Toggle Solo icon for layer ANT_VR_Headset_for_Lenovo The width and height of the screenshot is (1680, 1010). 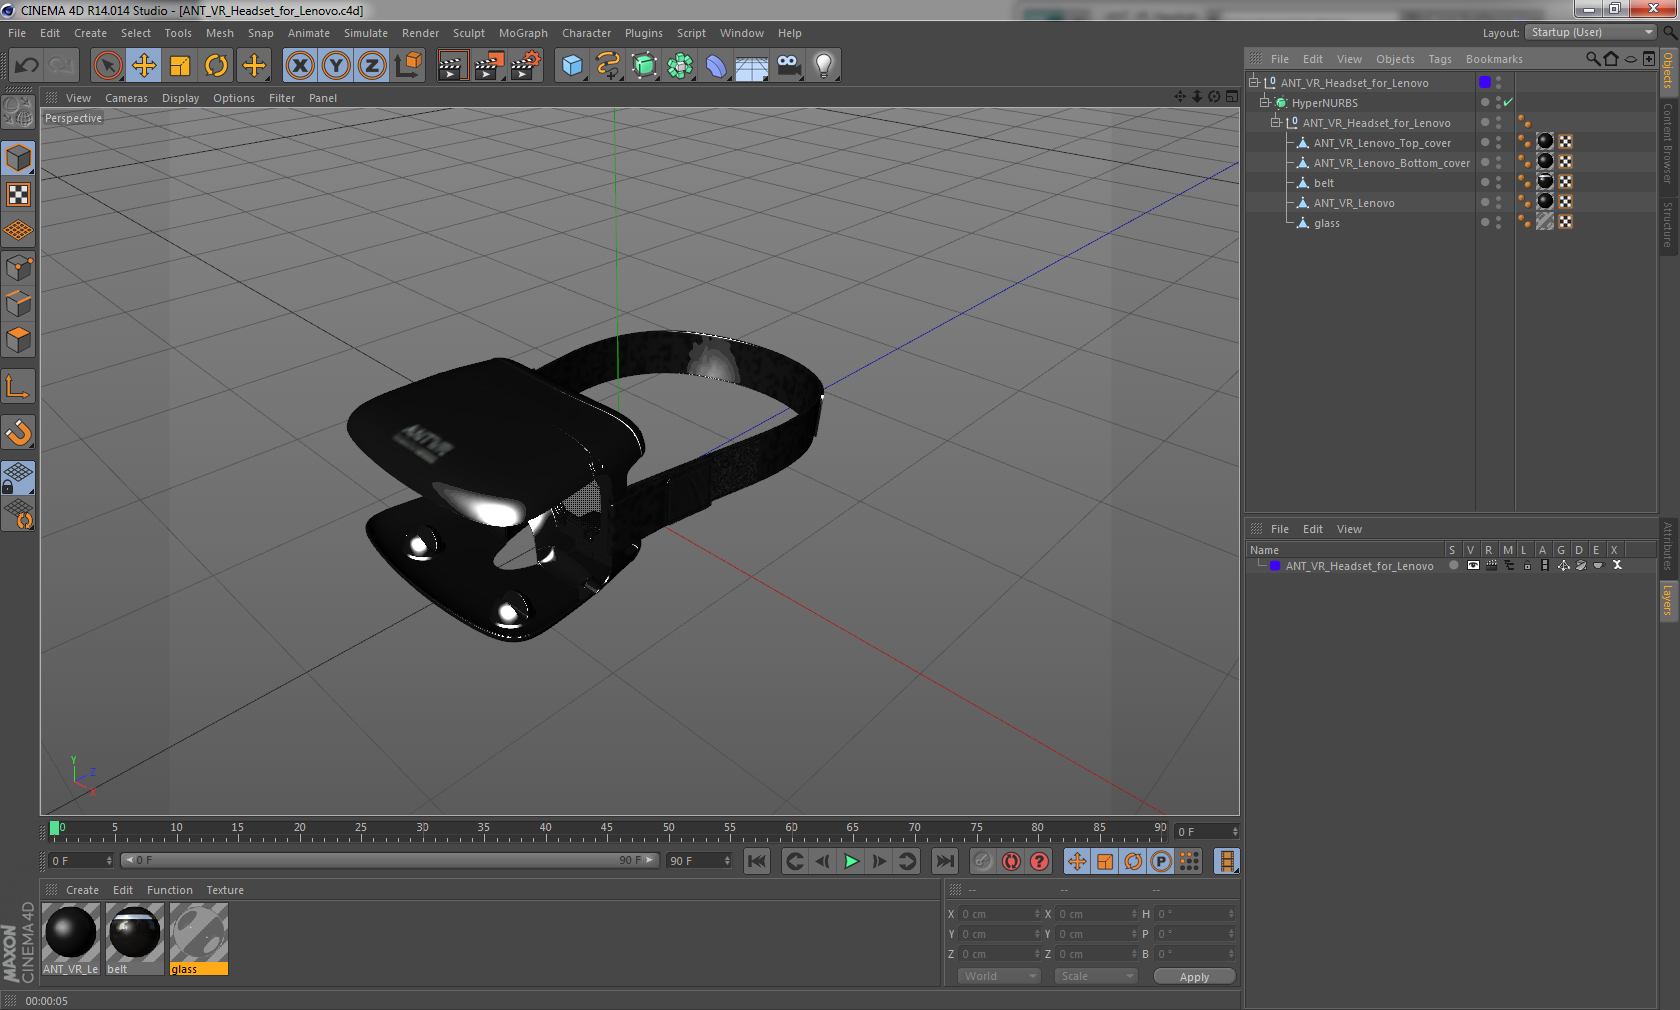1454,566
